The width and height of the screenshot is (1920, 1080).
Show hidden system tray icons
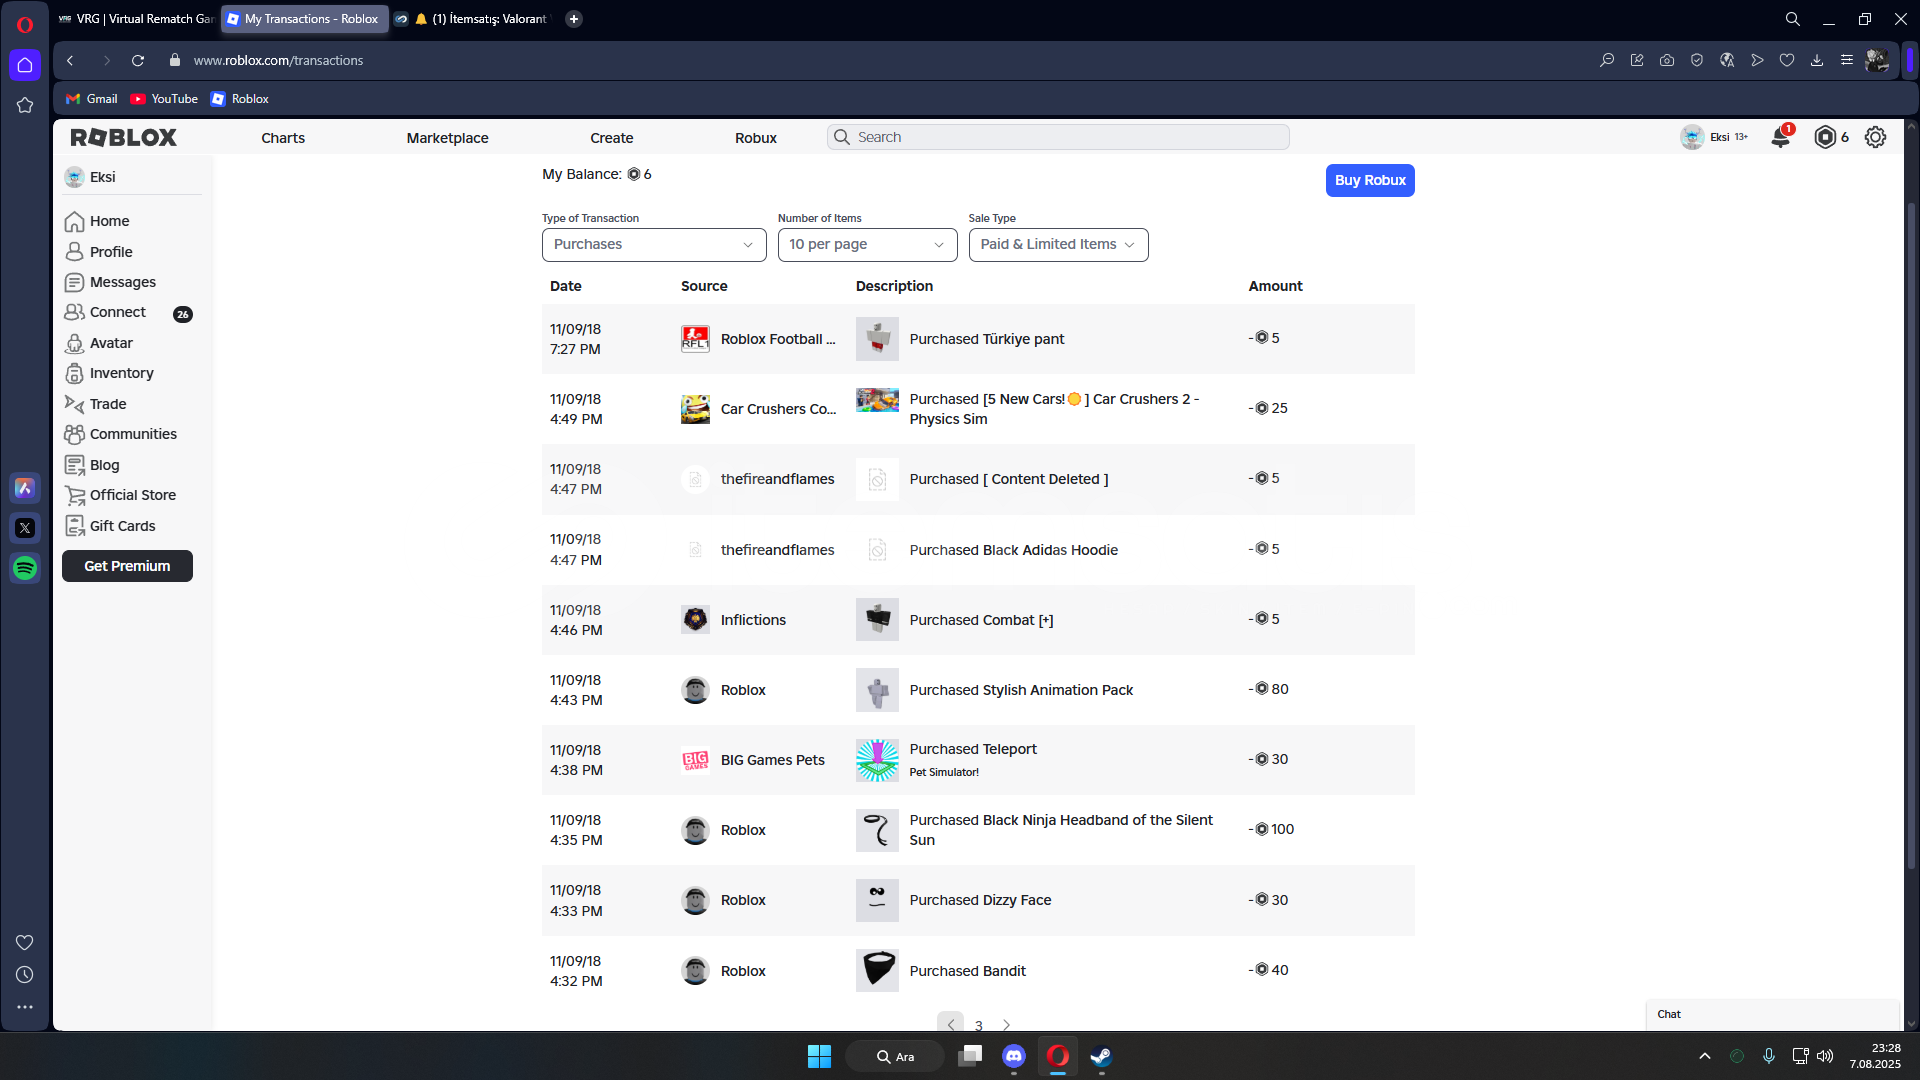[x=1705, y=1056]
